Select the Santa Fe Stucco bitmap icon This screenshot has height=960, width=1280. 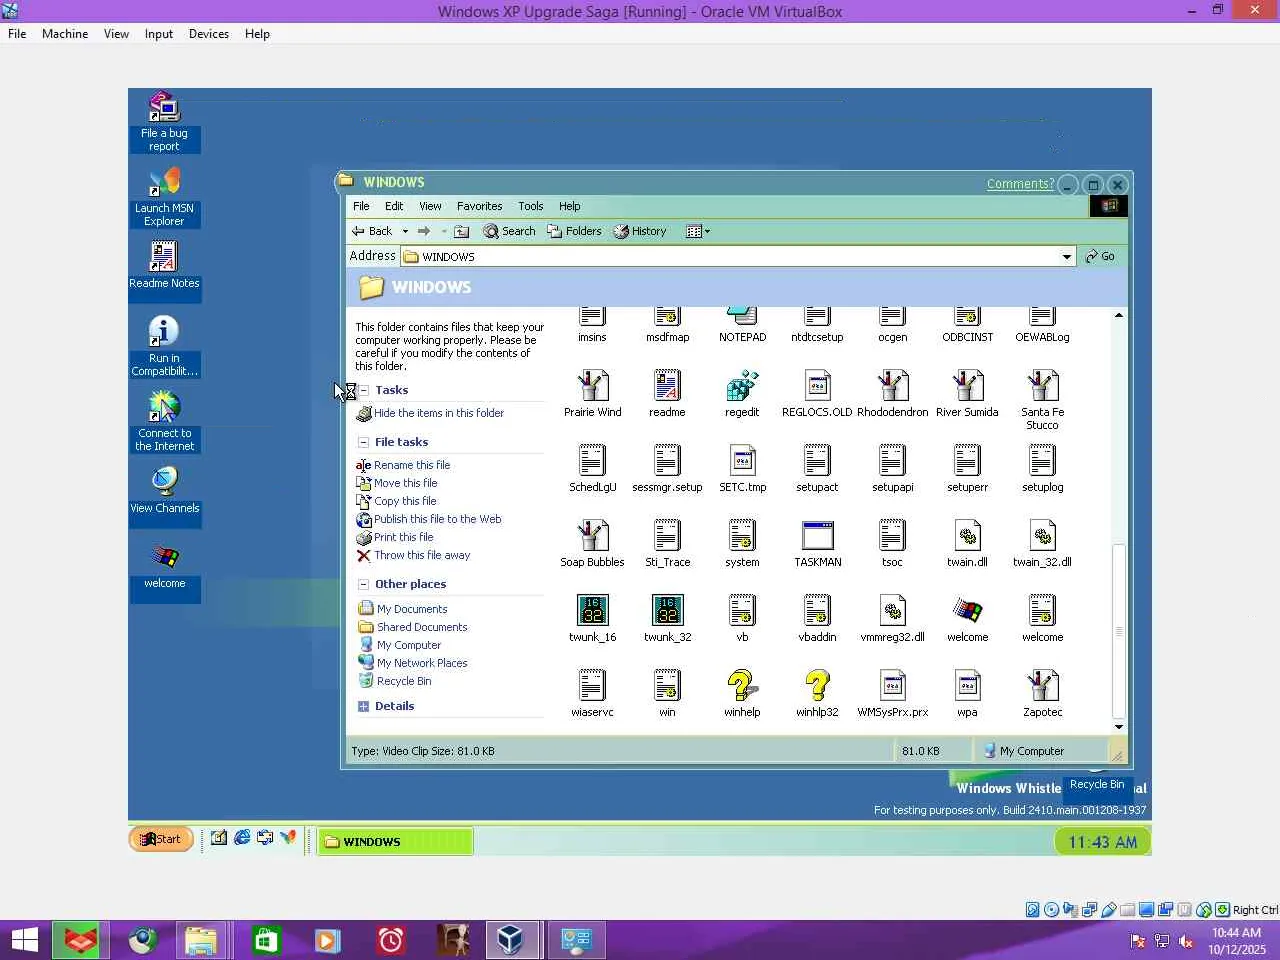click(1042, 386)
